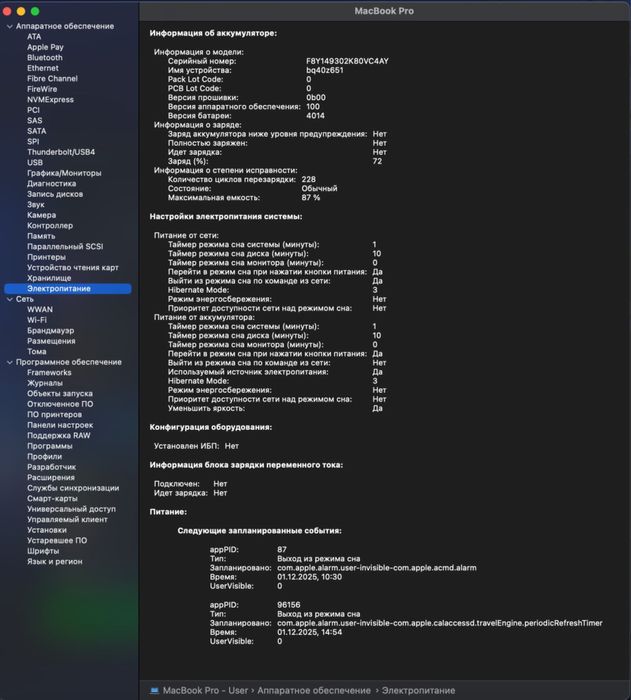The height and width of the screenshot is (700, 631).
Task: Click the cycle count value 228
Action: 309,179
